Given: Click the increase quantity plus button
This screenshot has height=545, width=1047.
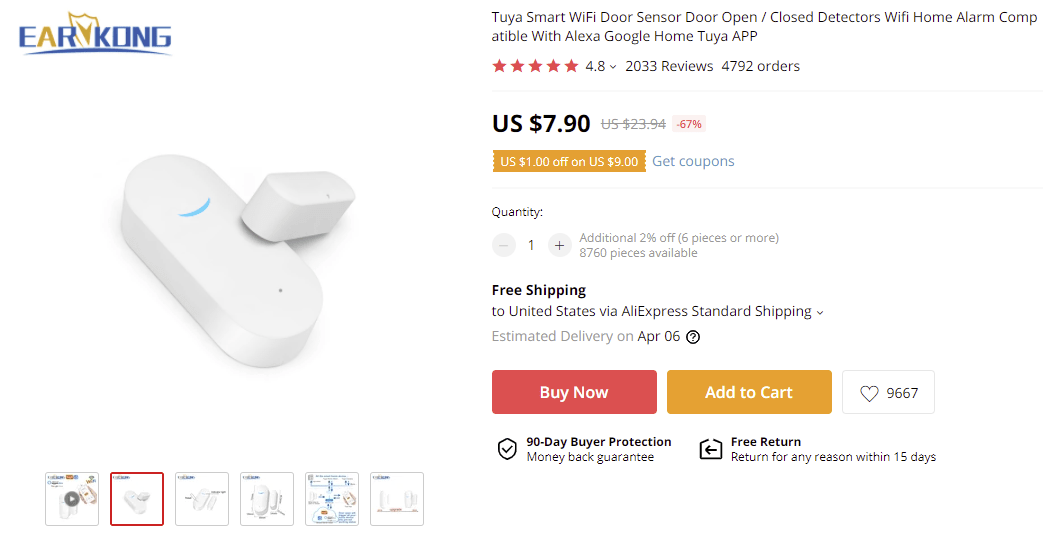Looking at the screenshot, I should coord(559,245).
